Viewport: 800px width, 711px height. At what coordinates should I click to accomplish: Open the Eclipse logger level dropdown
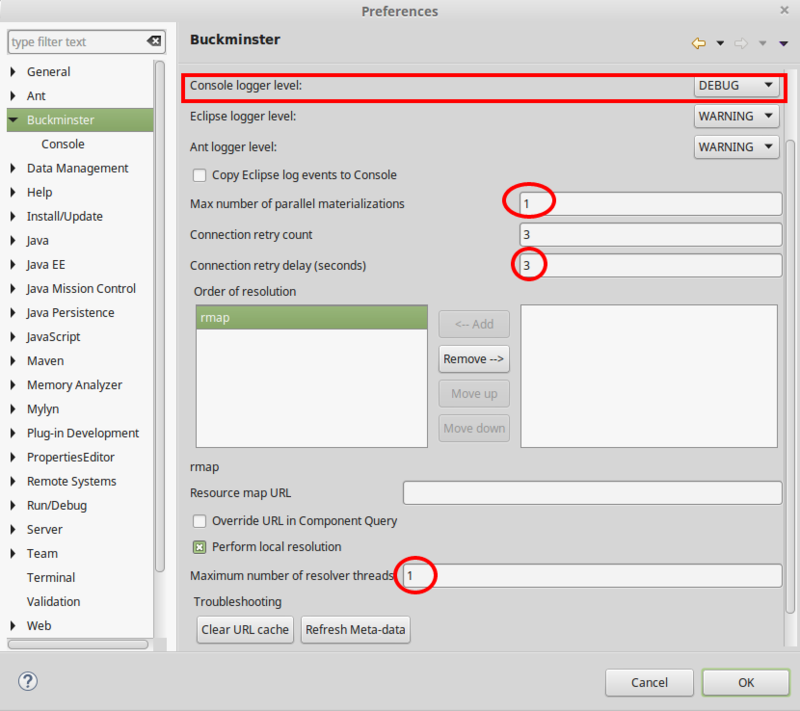[x=737, y=116]
